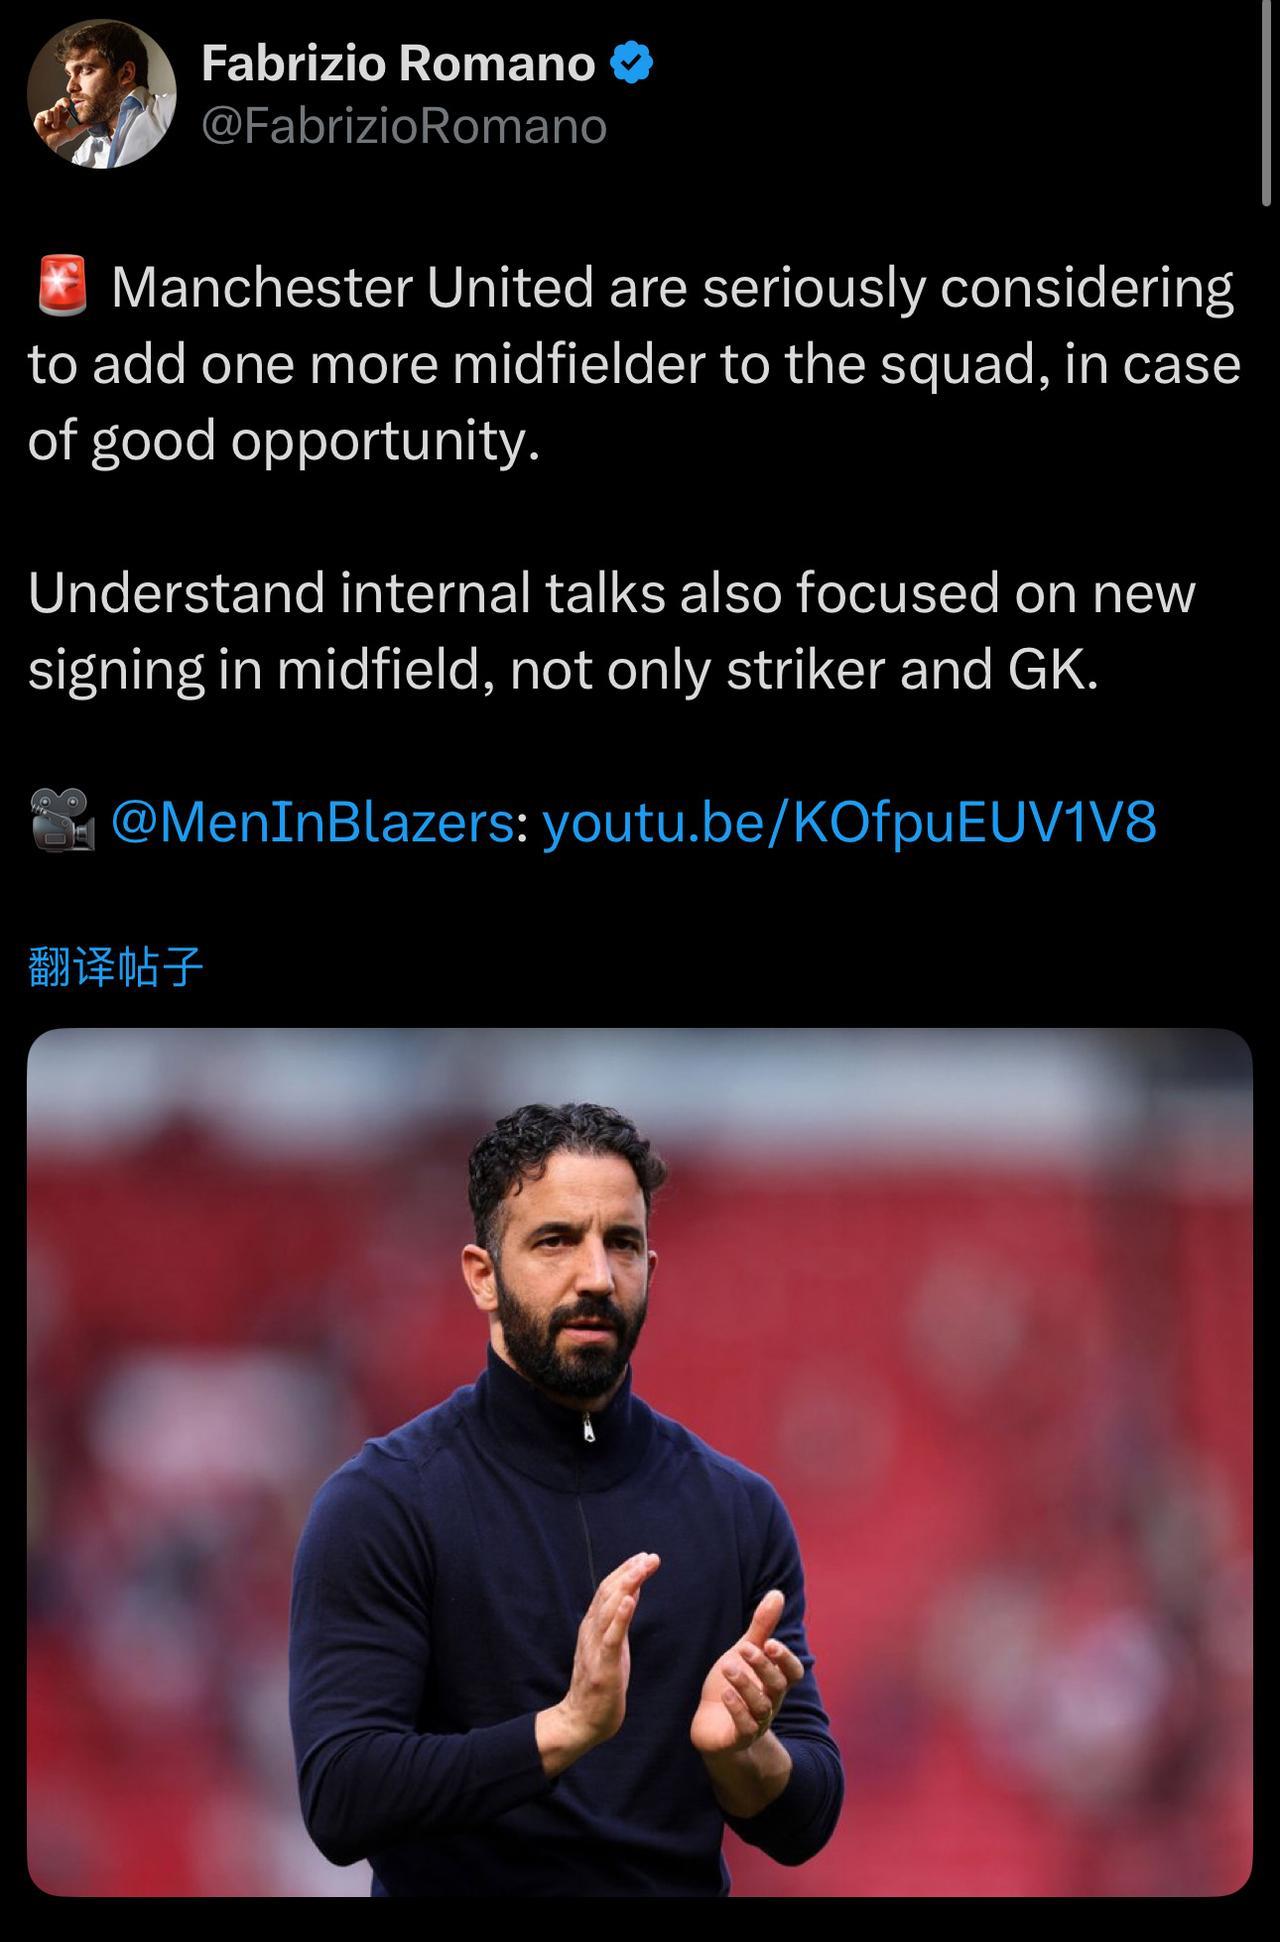This screenshot has height=1942, width=1280.
Task: Open Fabrizio Romano's profile avatar
Action: tap(101, 95)
